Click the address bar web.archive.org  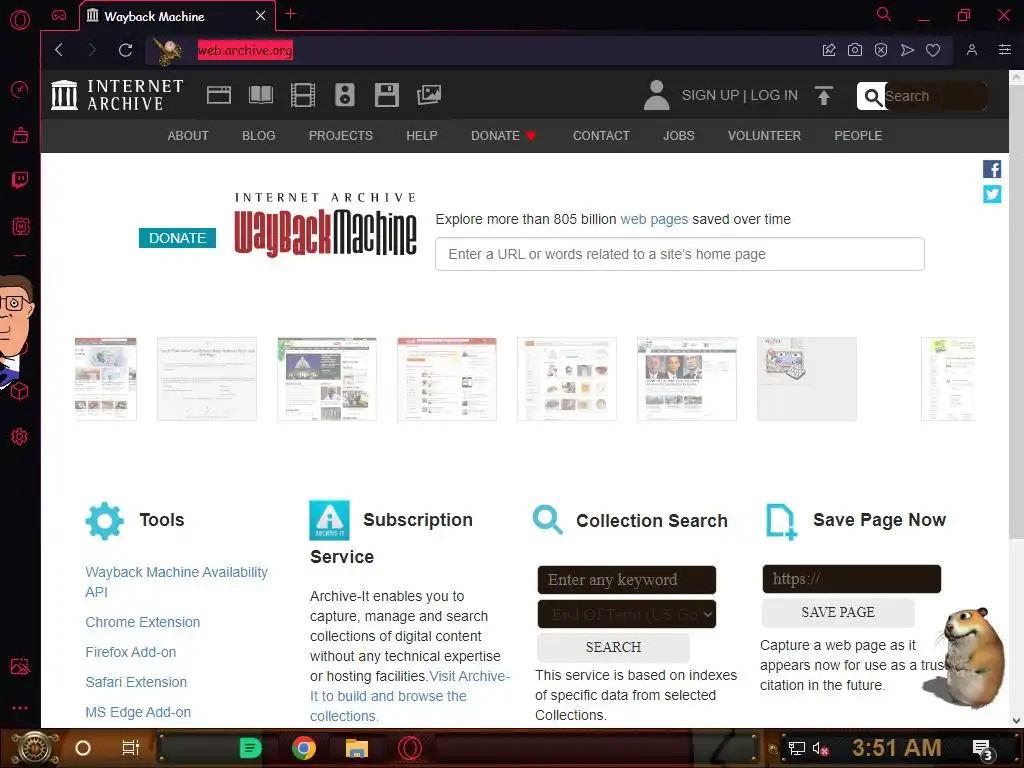pos(246,50)
